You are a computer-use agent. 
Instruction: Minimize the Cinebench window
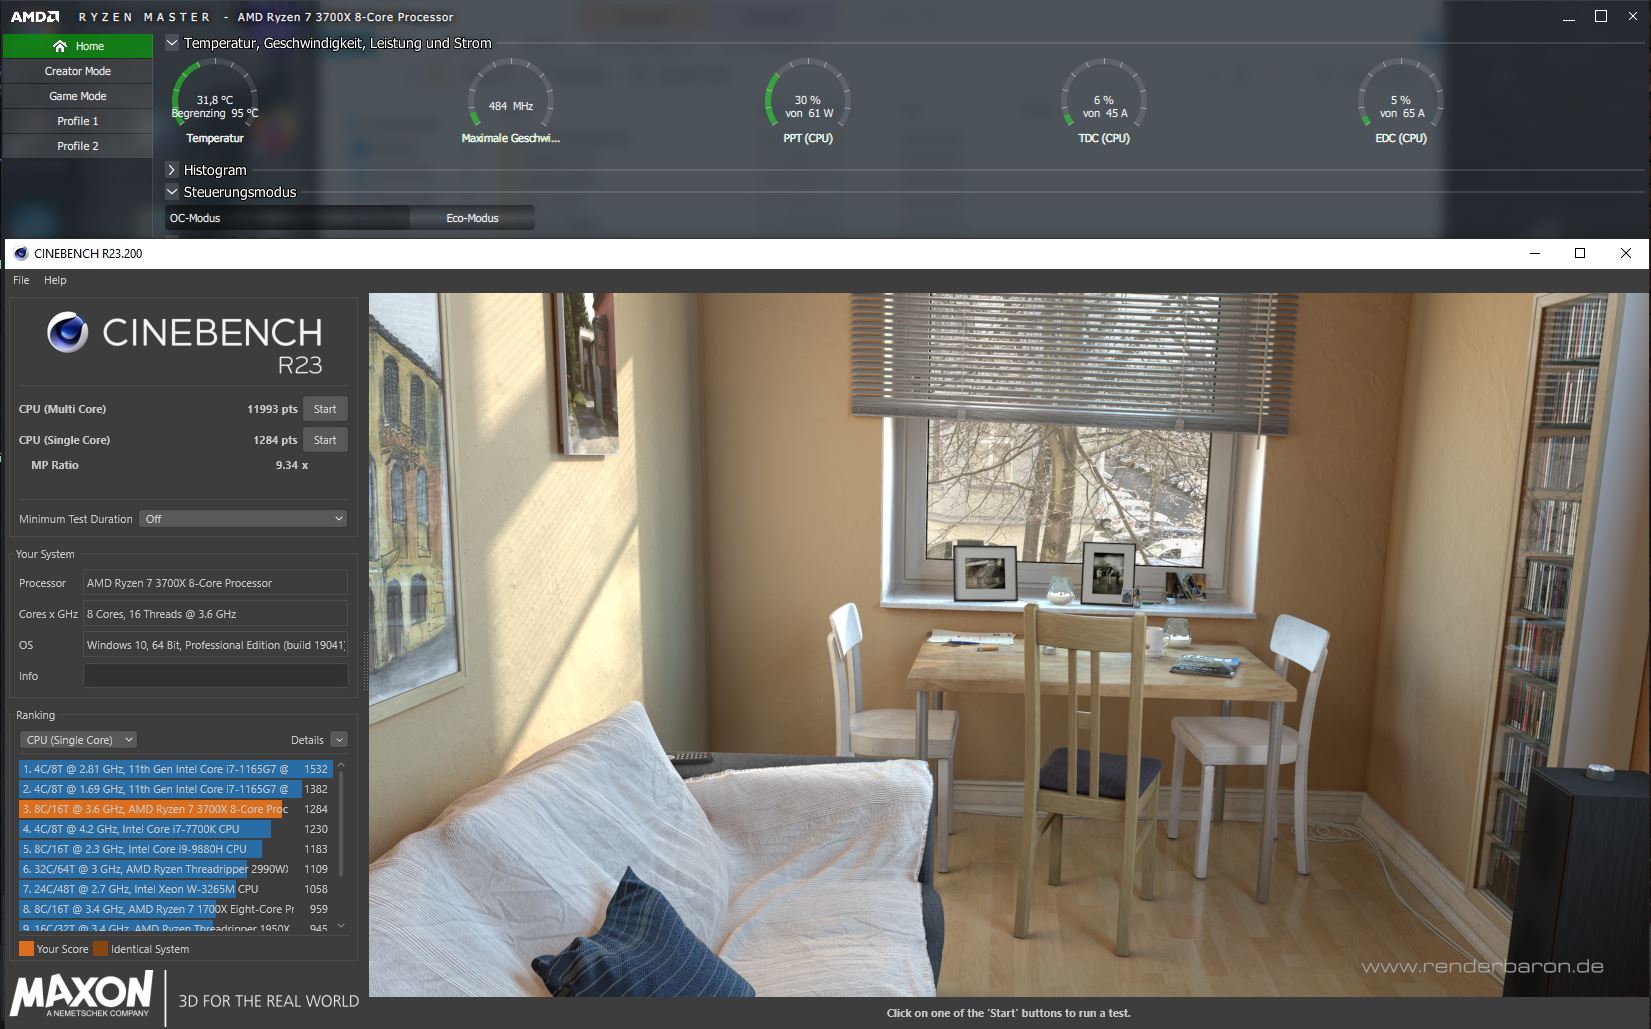pos(1535,253)
